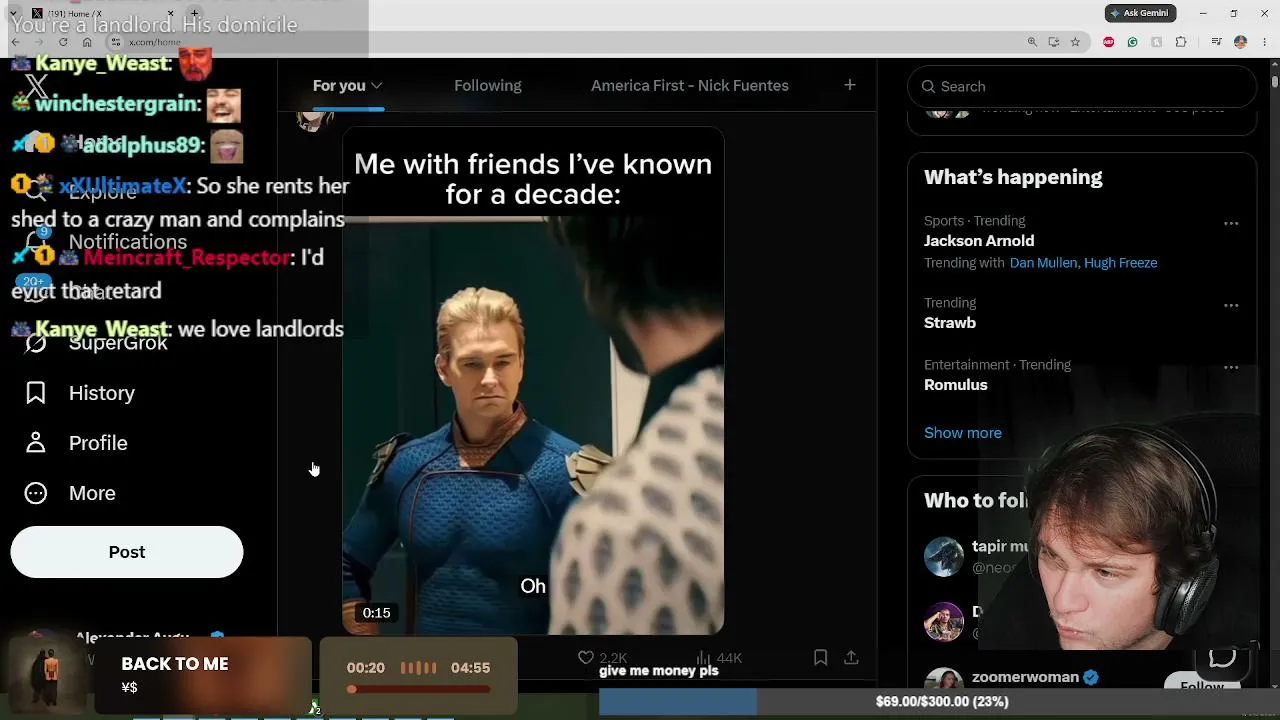The image size is (1280, 720).
Task: Open Chrome tab search dropdown arrow
Action: 13,13
